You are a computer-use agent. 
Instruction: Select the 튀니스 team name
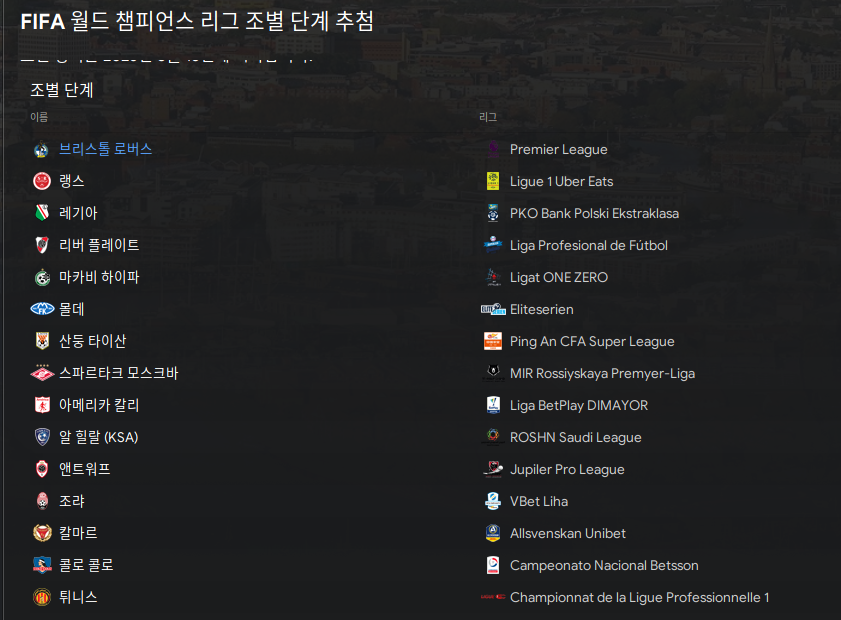coord(78,597)
